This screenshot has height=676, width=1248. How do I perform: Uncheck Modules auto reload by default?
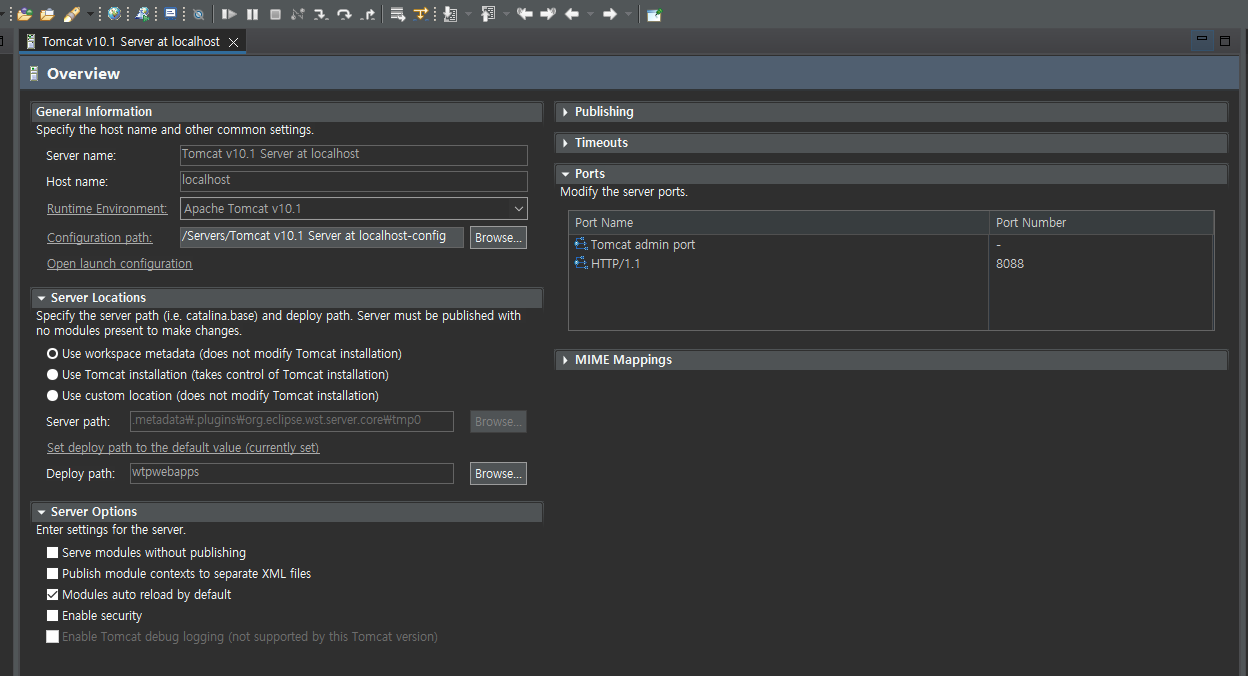[x=53, y=595]
